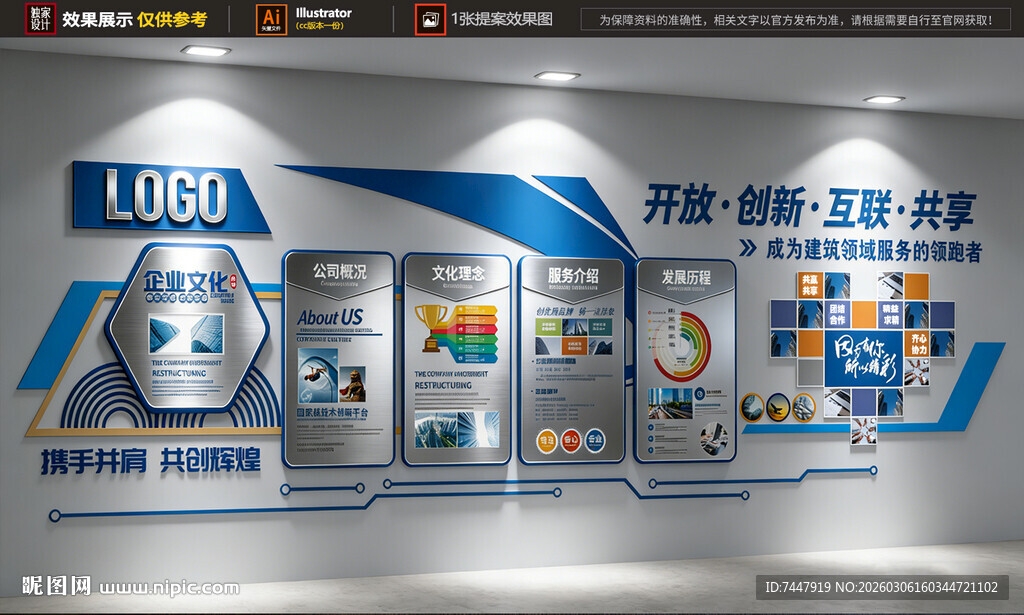1024x615 pixels.
Task: Click the city street photo in 发展历程 panel
Action: click(x=669, y=403)
